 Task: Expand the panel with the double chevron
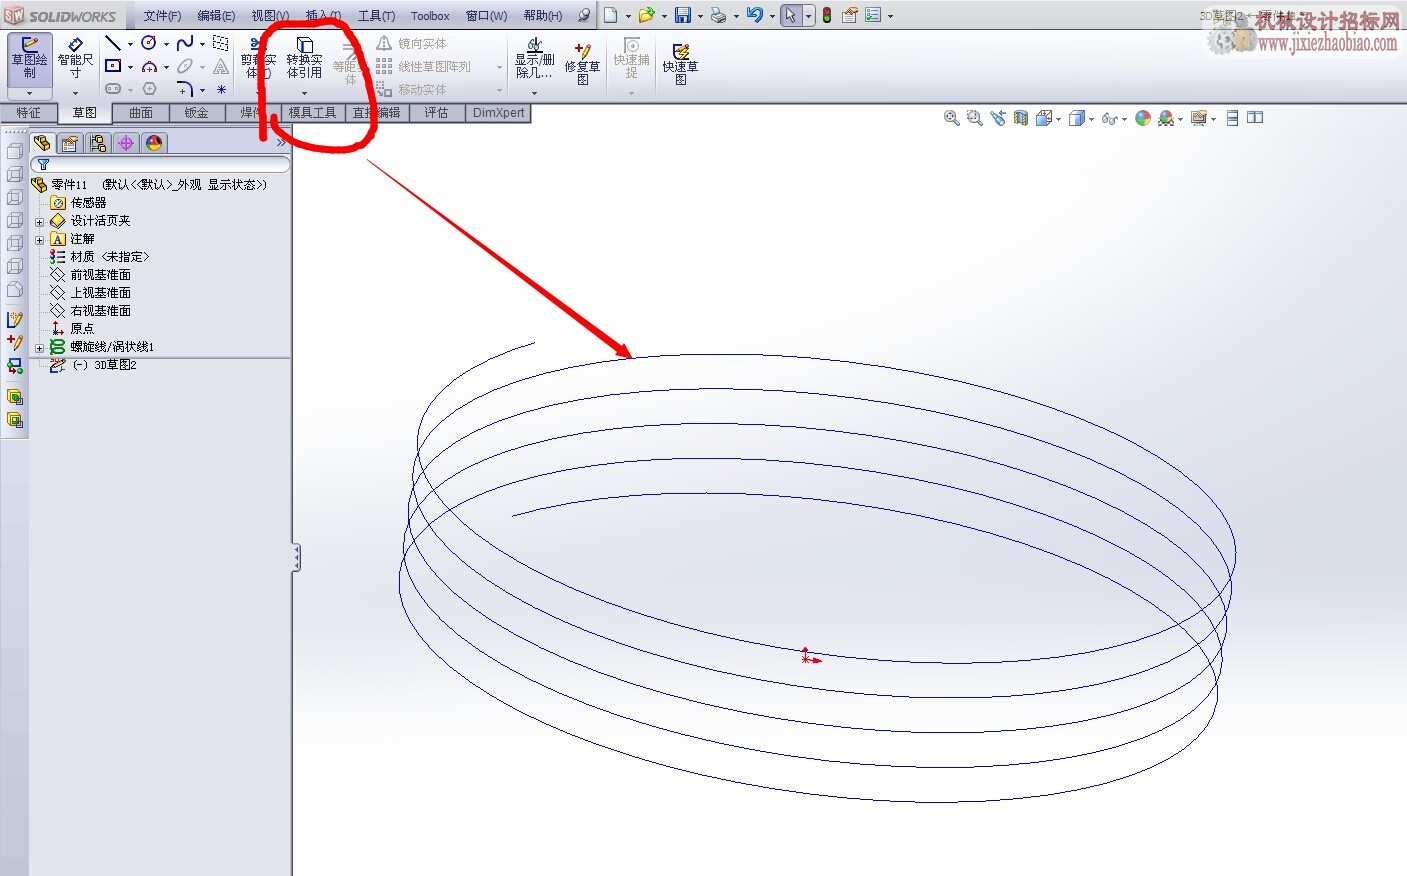pos(281,143)
